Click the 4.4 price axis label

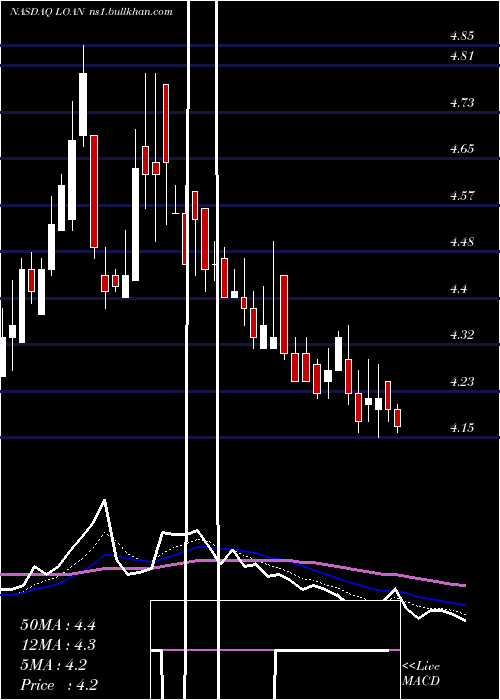click(x=458, y=289)
